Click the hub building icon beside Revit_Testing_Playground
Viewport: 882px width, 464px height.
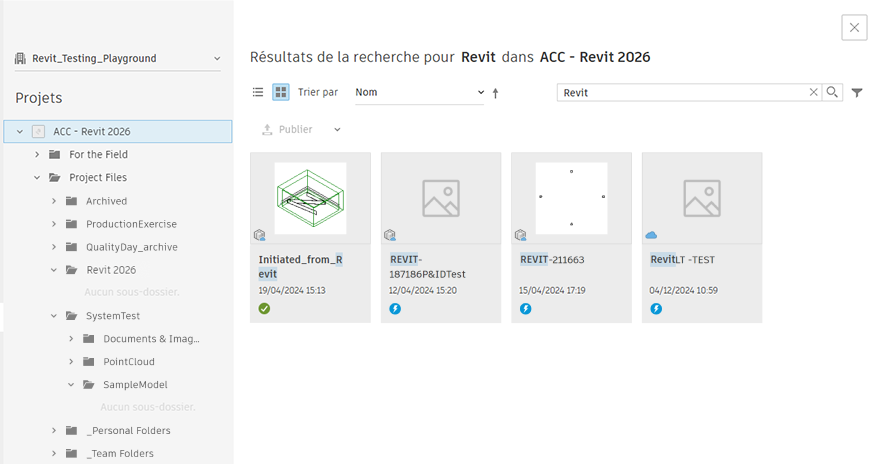[20, 58]
